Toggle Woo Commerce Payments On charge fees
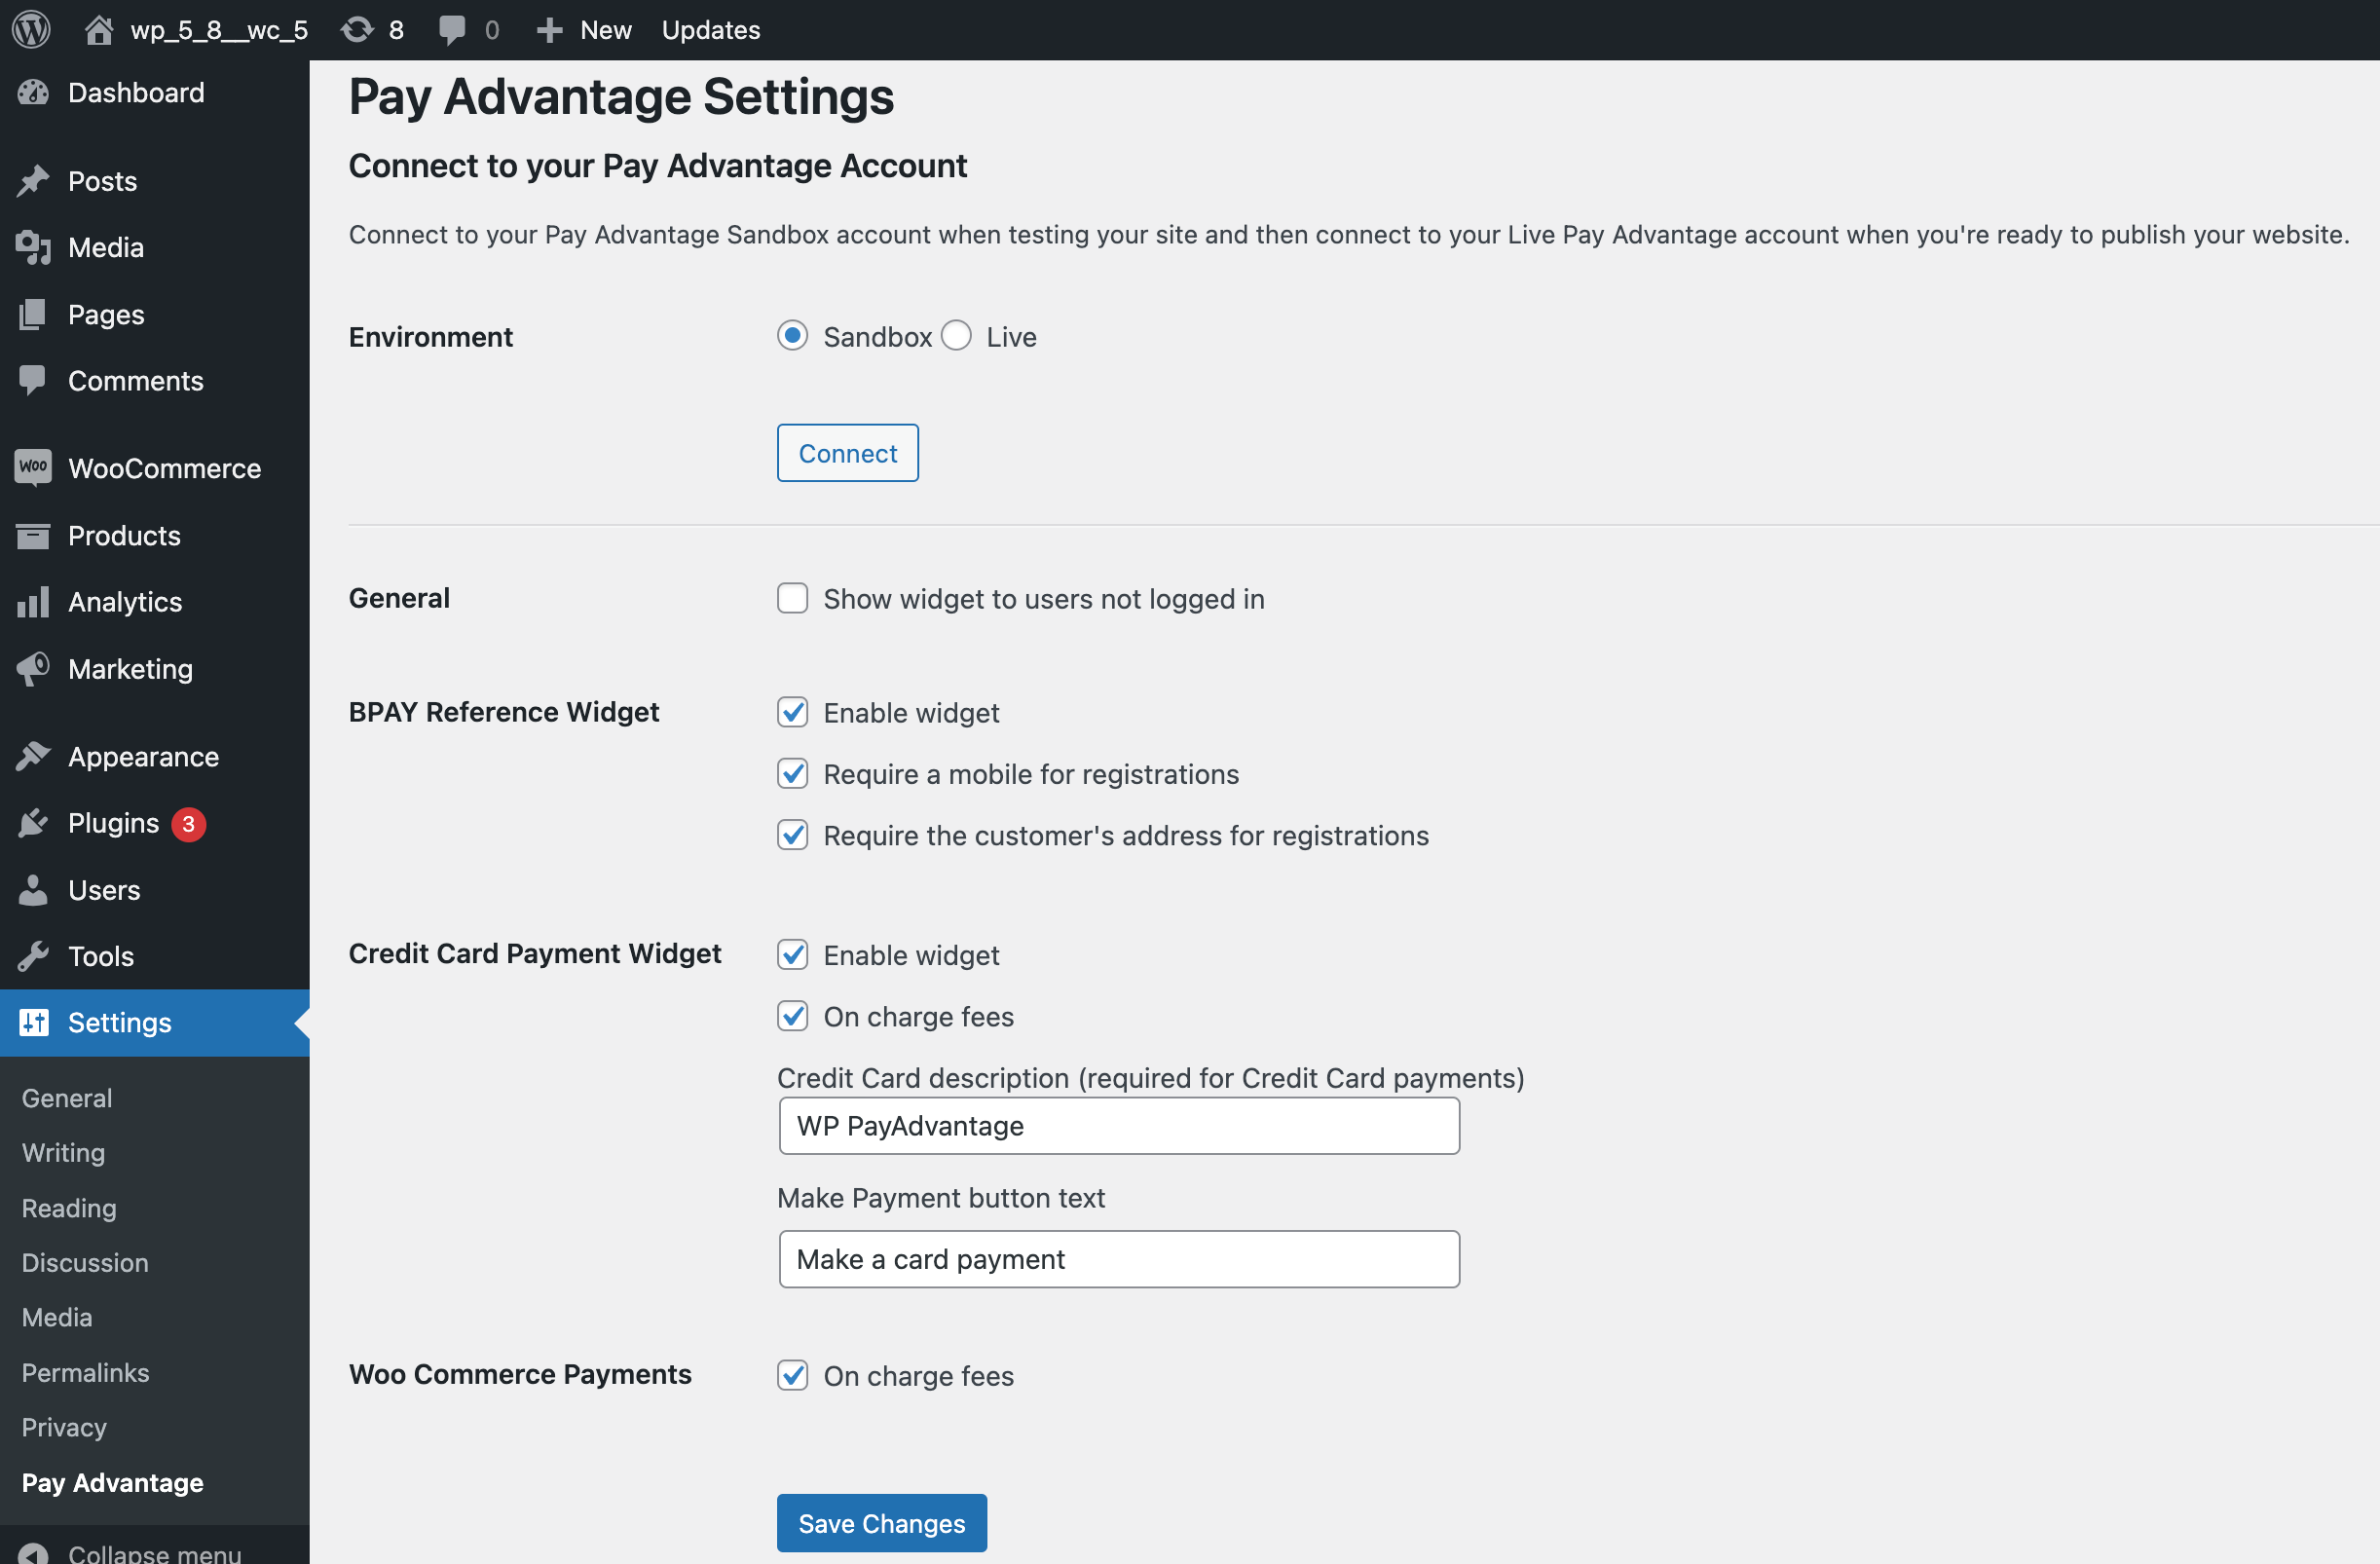This screenshot has width=2380, height=1564. point(792,1376)
